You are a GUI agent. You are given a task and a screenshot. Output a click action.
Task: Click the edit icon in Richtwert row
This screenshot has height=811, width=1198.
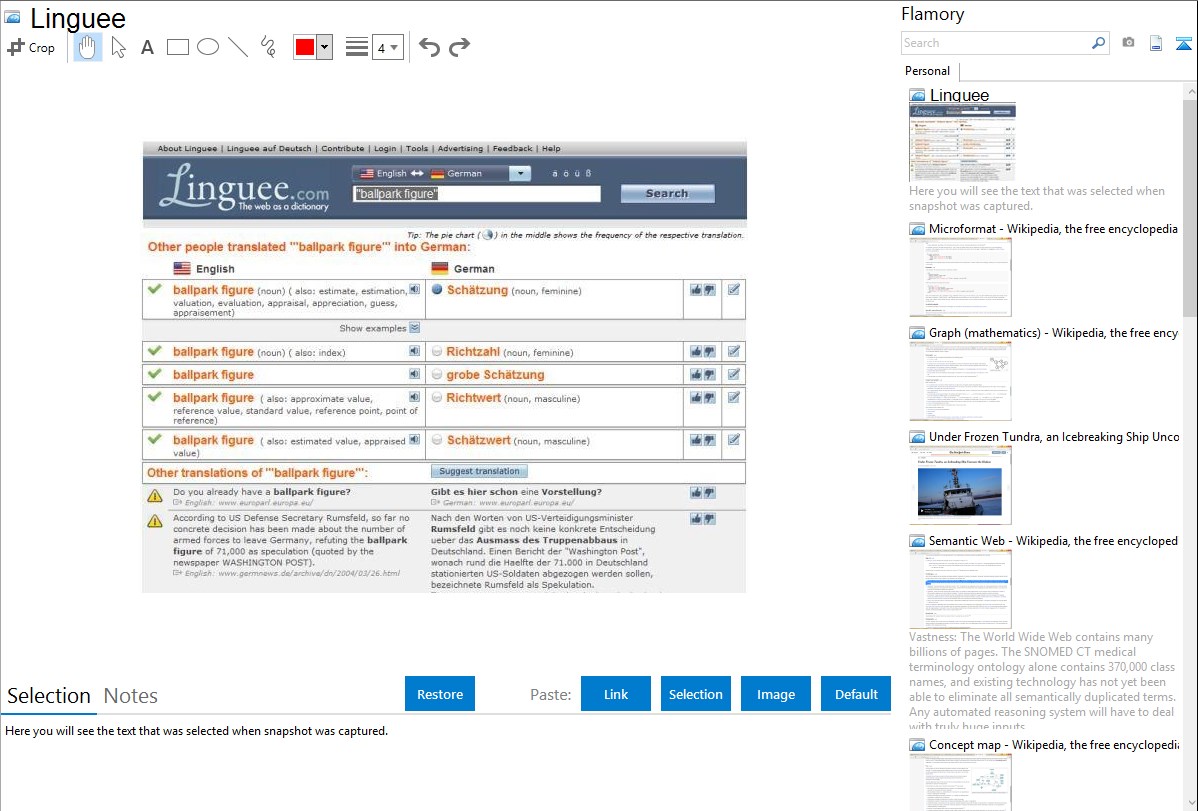pos(733,397)
